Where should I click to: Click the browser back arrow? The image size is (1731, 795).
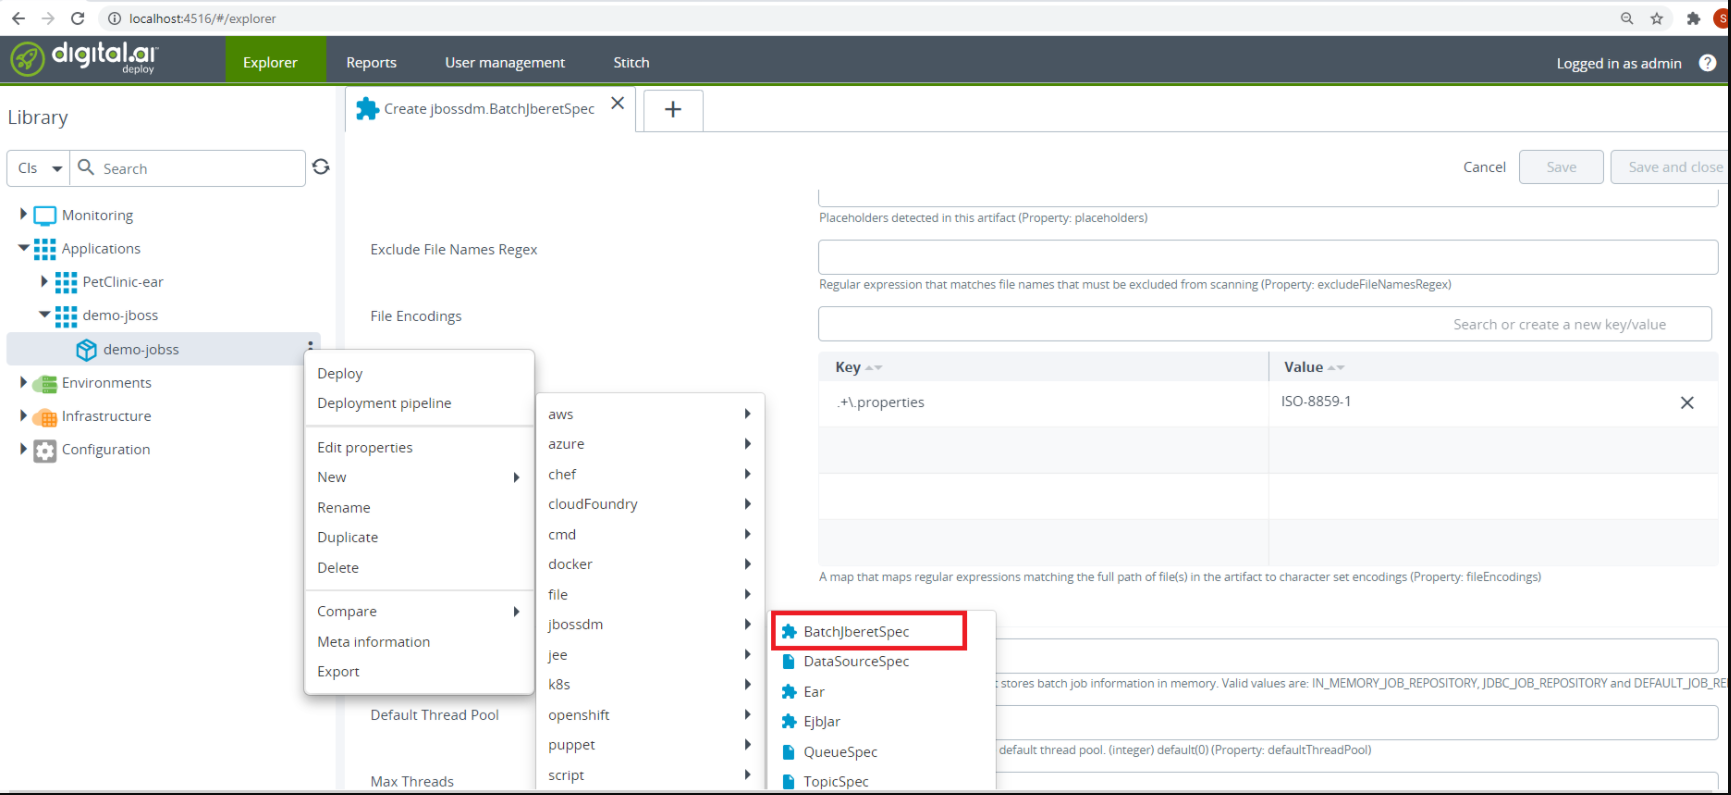click(18, 18)
